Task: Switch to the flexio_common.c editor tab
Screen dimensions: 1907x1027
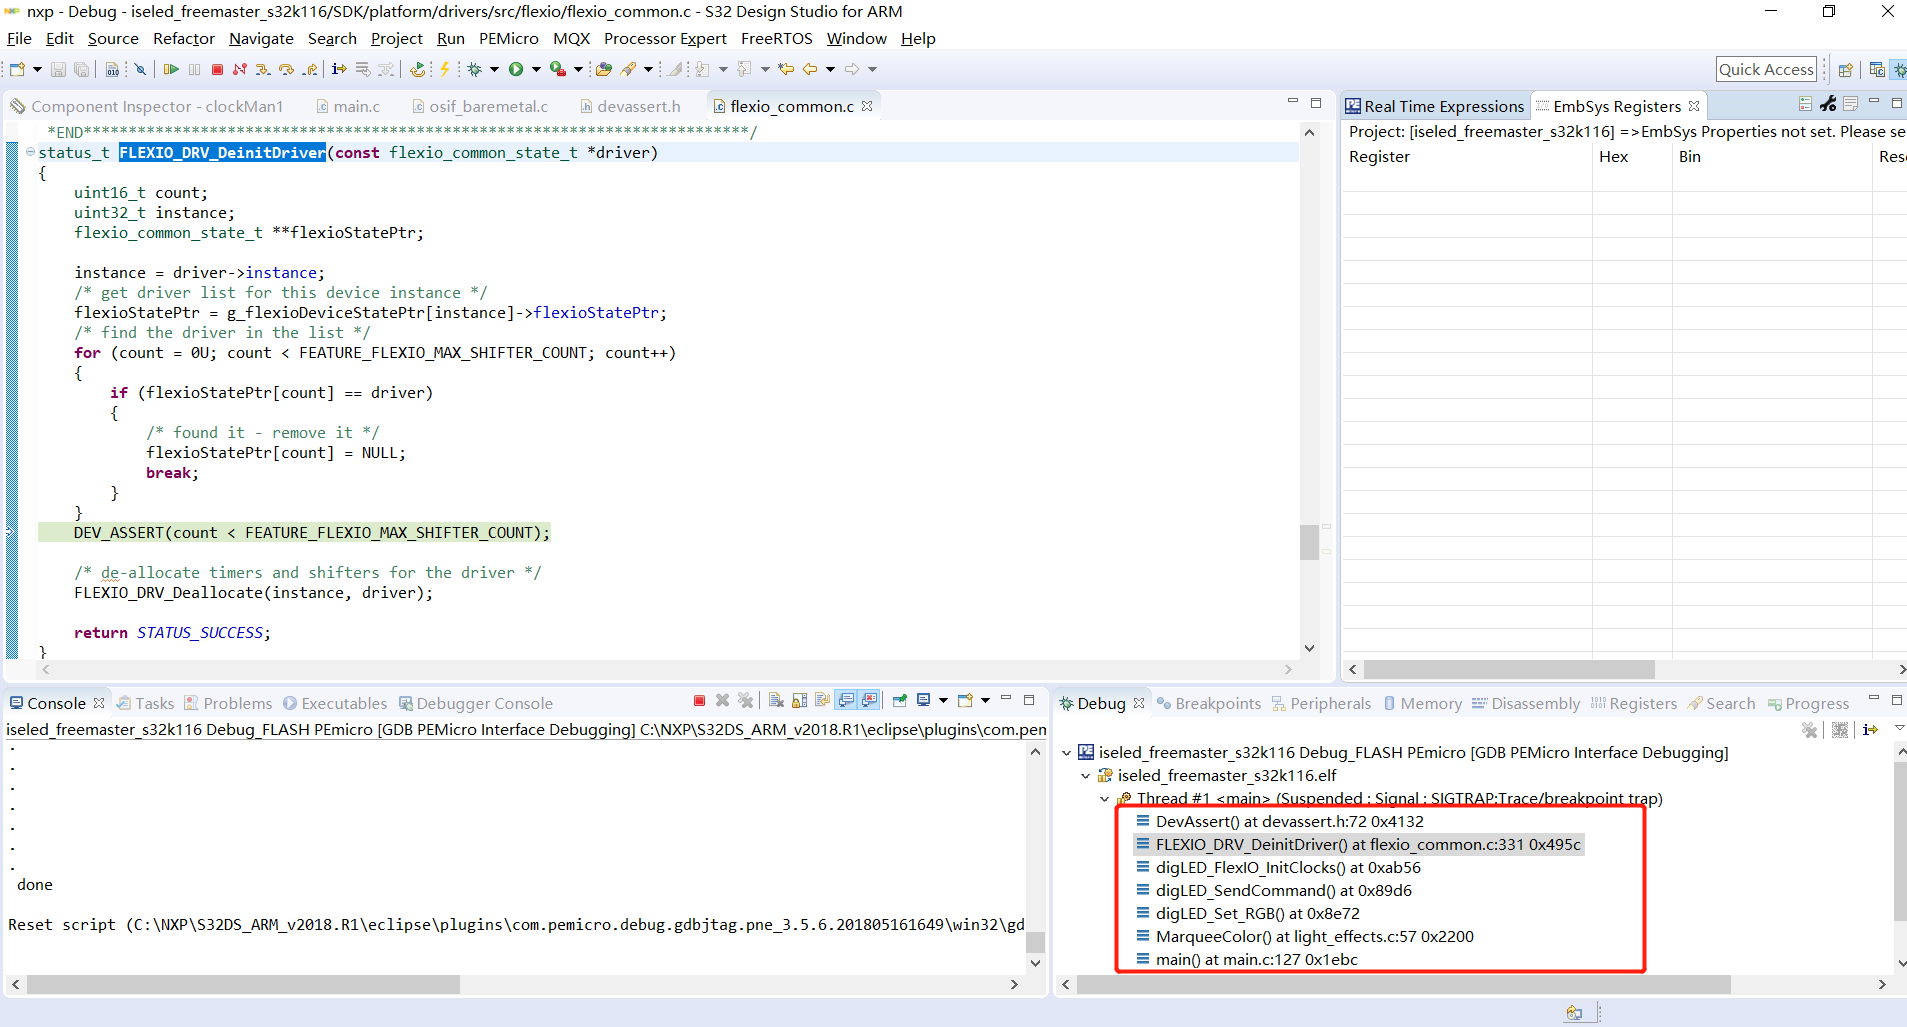Action: (790, 105)
